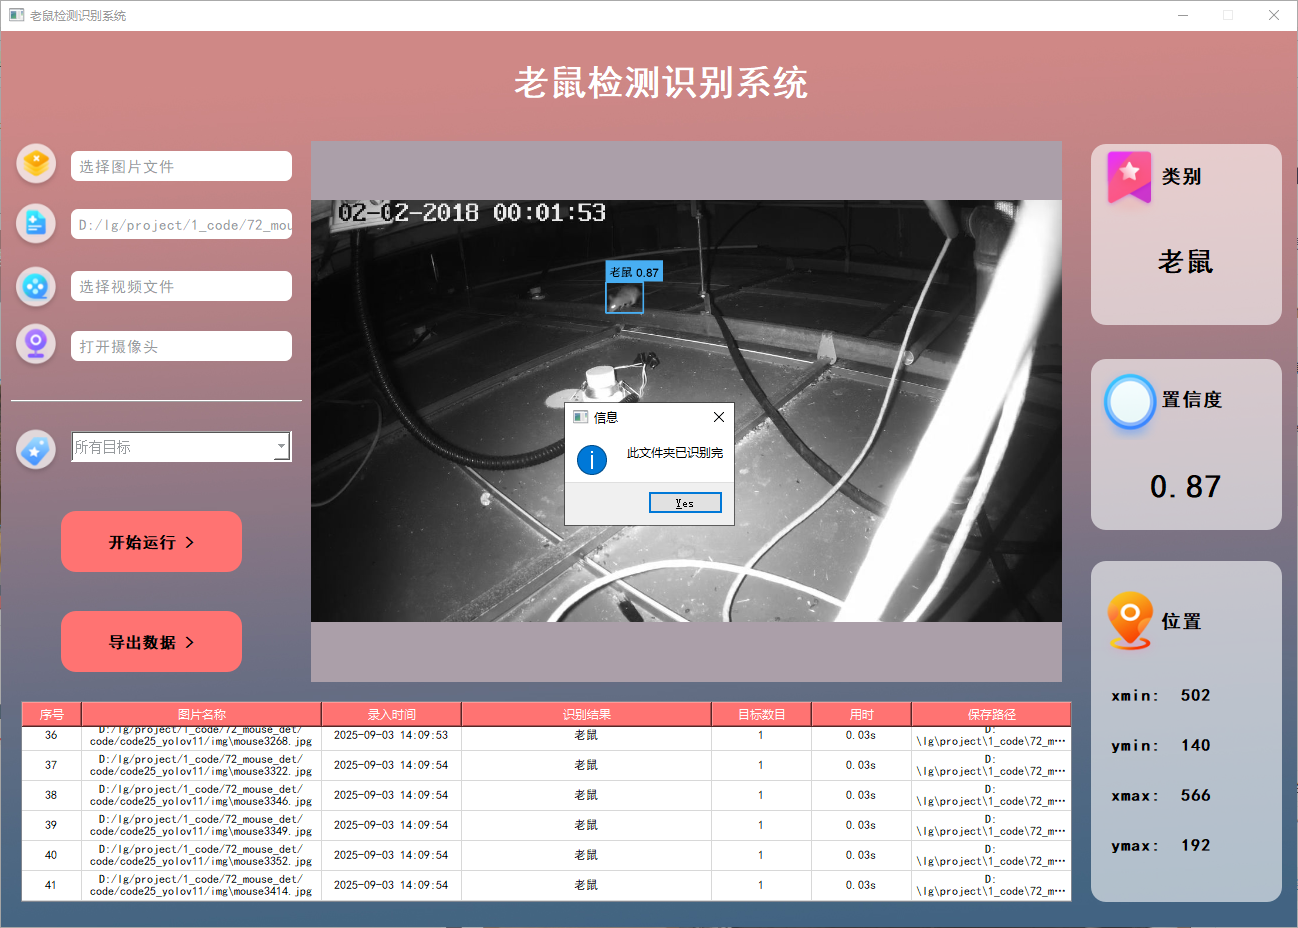The height and width of the screenshot is (928, 1298).
Task: Click the 目标数目 column header
Action: point(762,714)
